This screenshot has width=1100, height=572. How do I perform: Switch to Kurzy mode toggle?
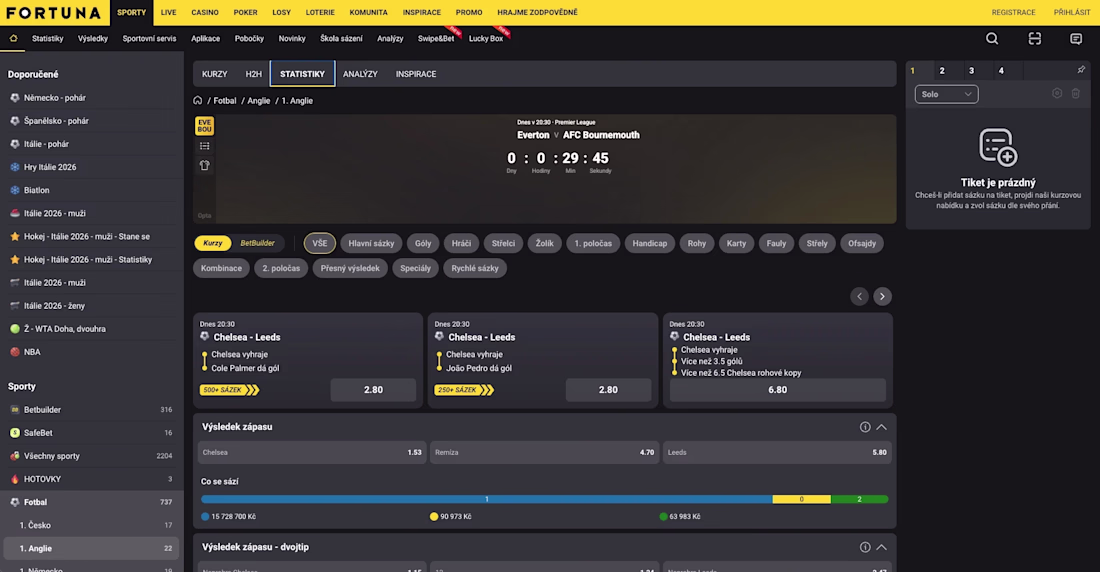(213, 243)
